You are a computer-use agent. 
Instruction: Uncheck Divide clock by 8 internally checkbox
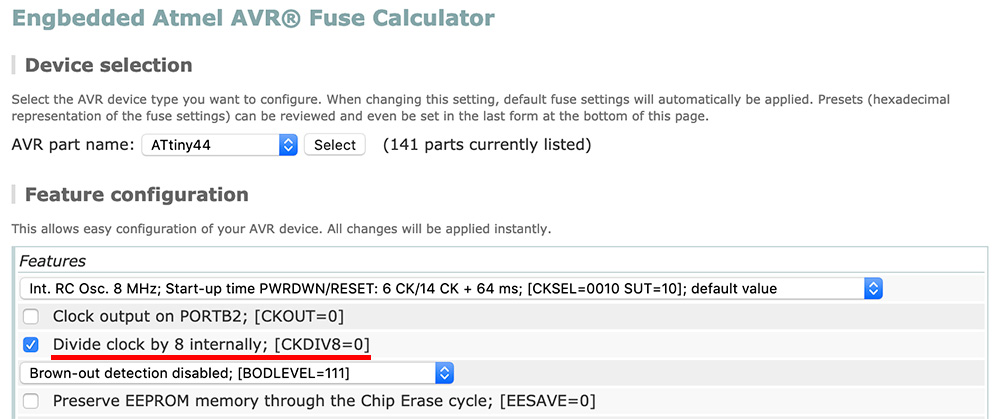(x=31, y=345)
